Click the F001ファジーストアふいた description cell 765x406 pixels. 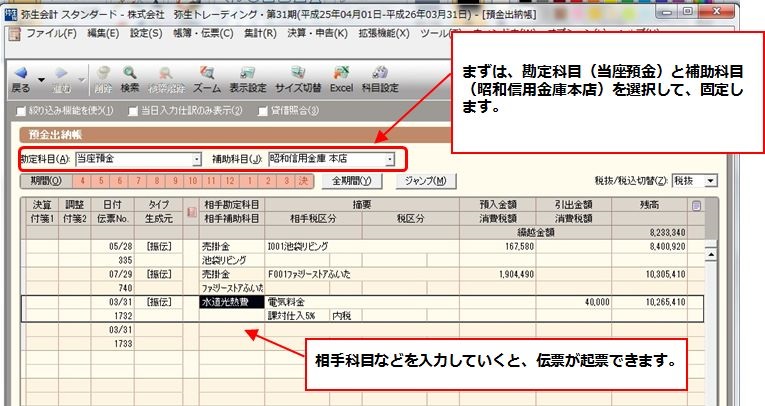(362, 274)
